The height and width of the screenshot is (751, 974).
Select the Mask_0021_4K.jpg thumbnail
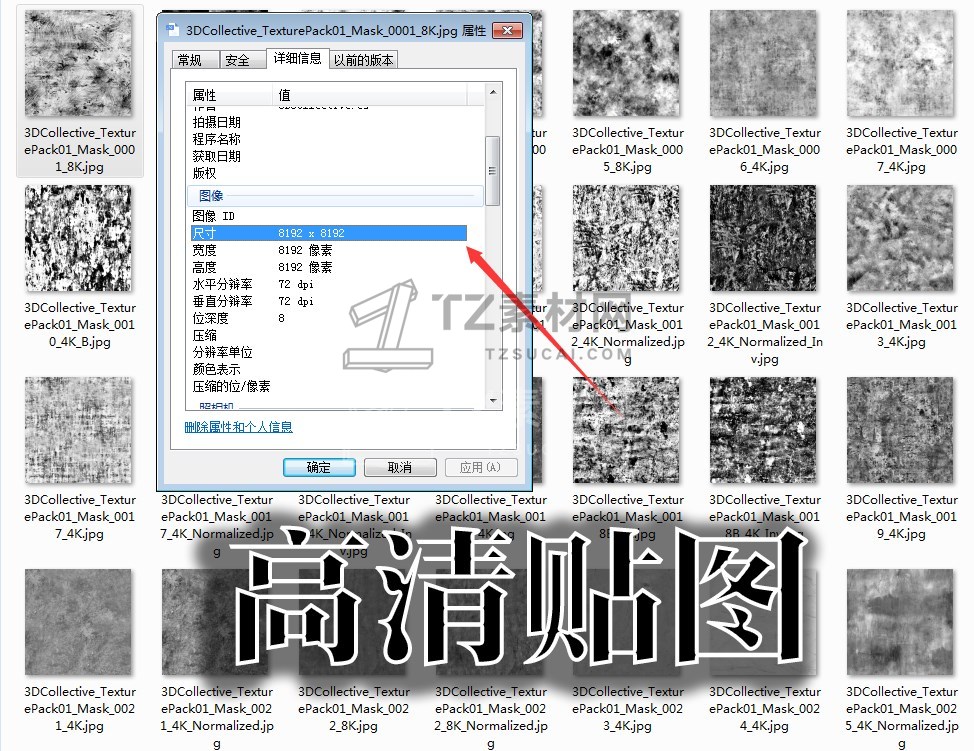coord(78,622)
